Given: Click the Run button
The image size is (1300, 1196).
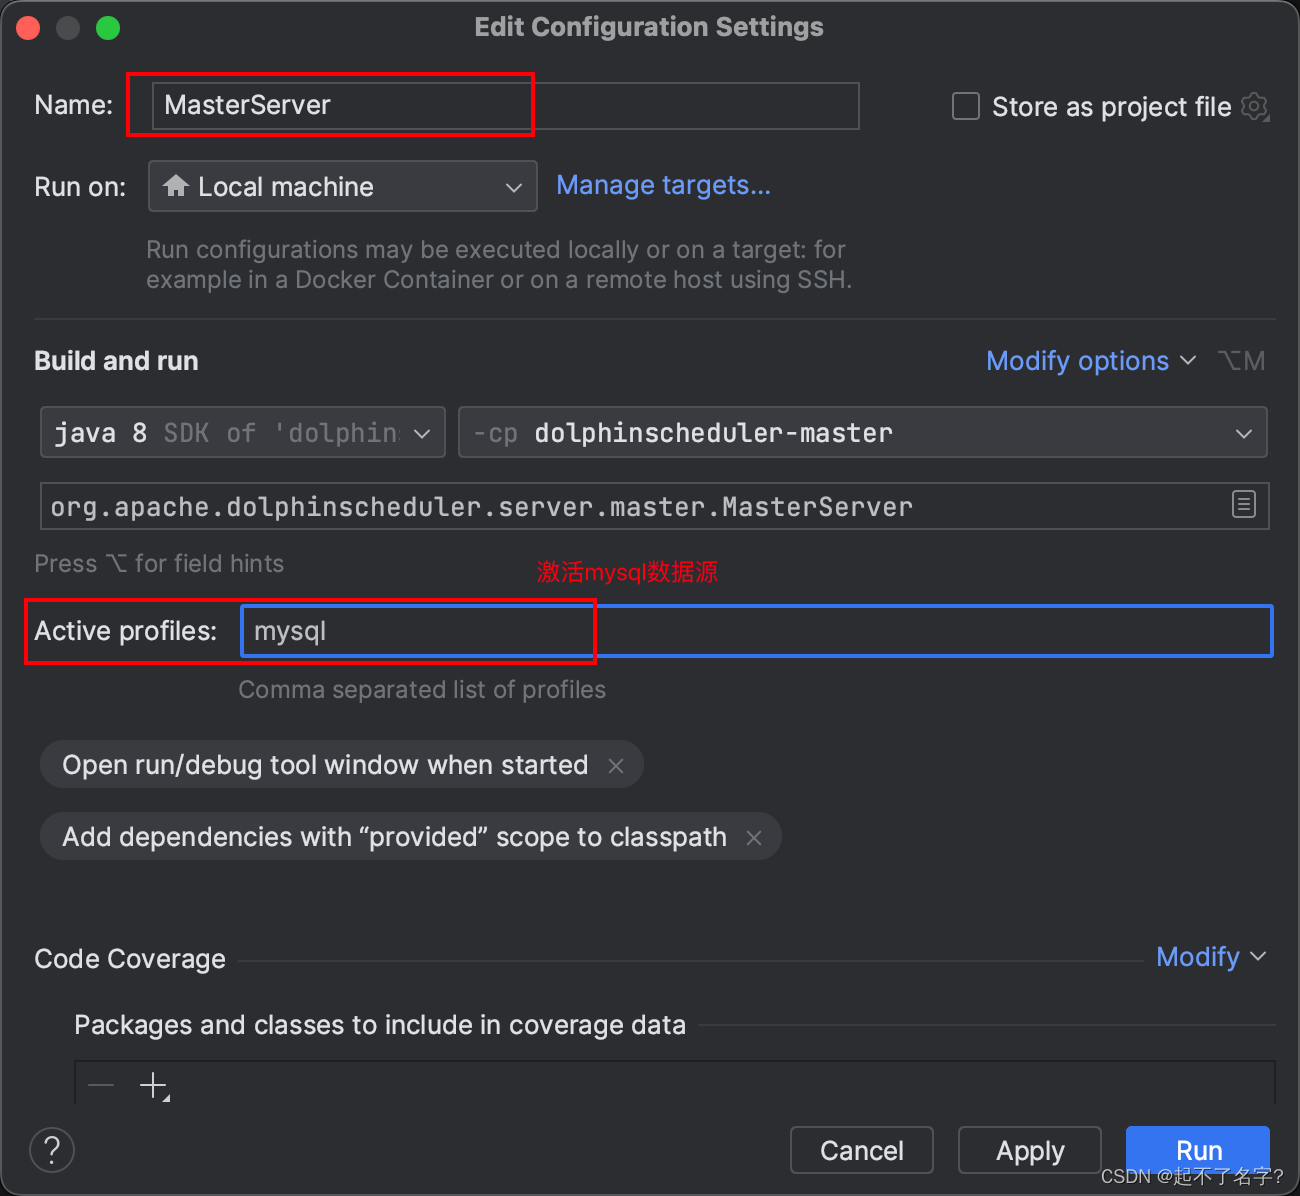Looking at the screenshot, I should click(1198, 1150).
